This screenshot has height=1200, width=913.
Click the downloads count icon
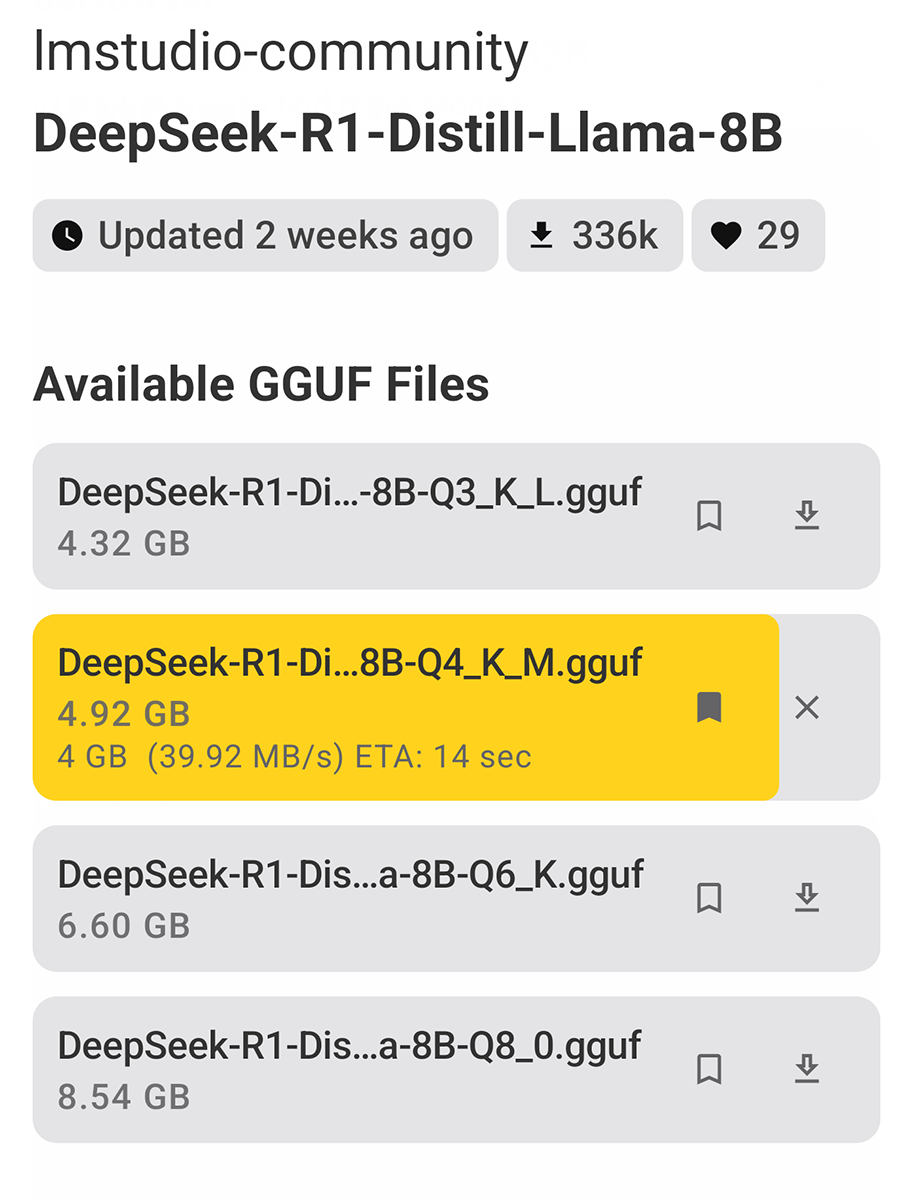[541, 236]
